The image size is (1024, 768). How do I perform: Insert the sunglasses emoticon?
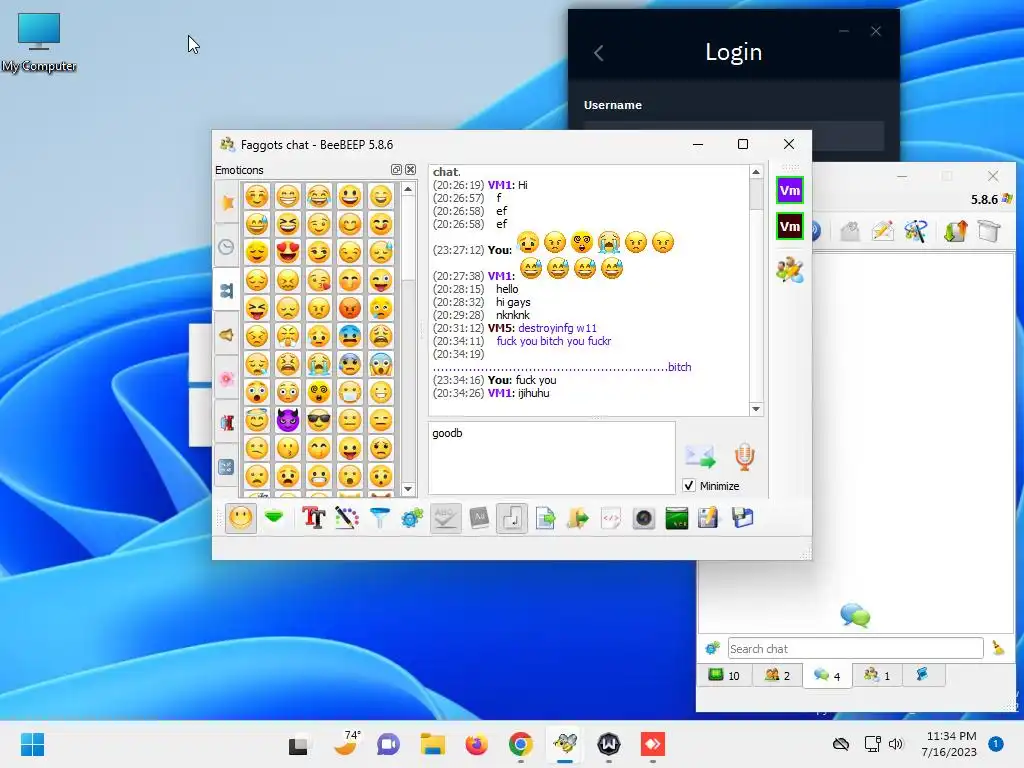(319, 421)
